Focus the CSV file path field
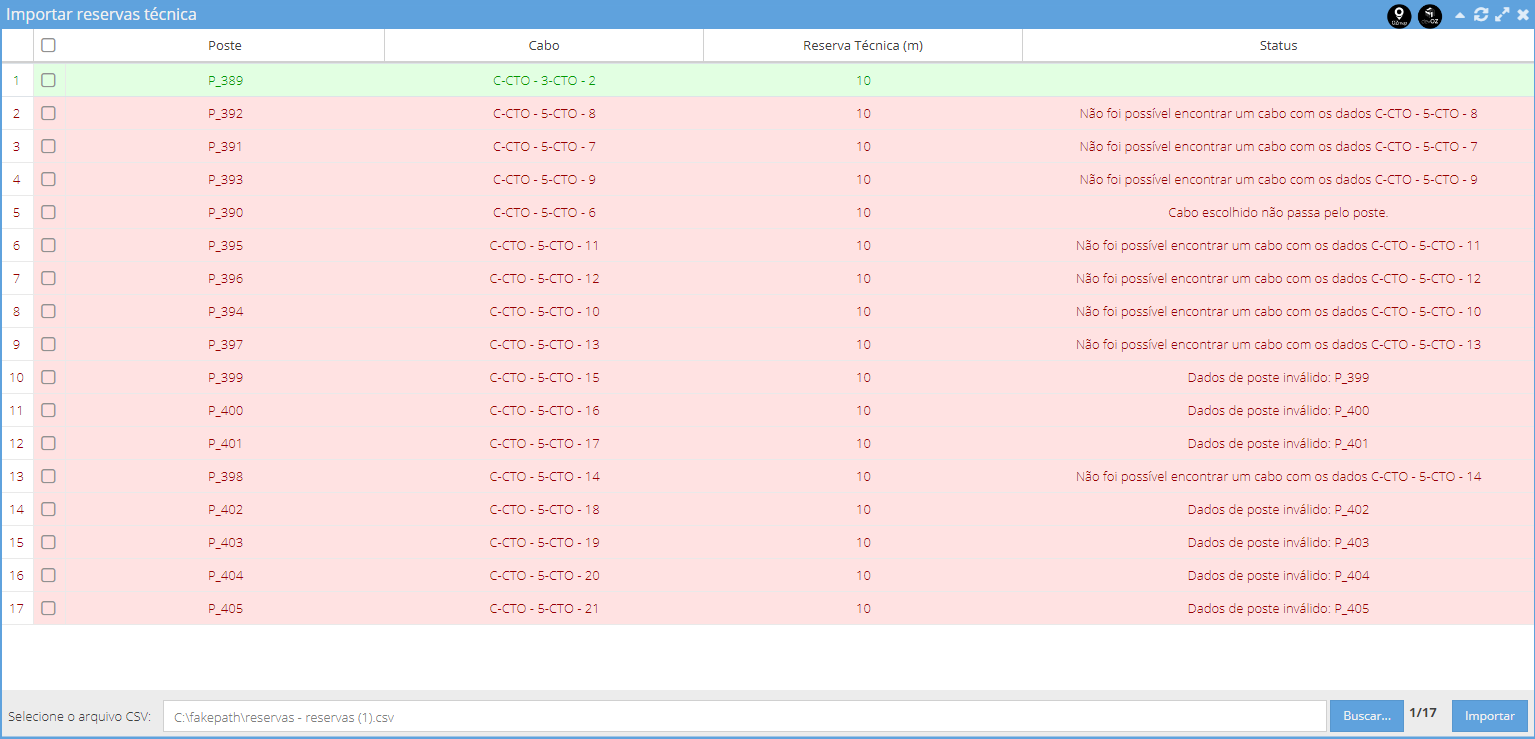This screenshot has height=739, width=1535. click(x=745, y=716)
